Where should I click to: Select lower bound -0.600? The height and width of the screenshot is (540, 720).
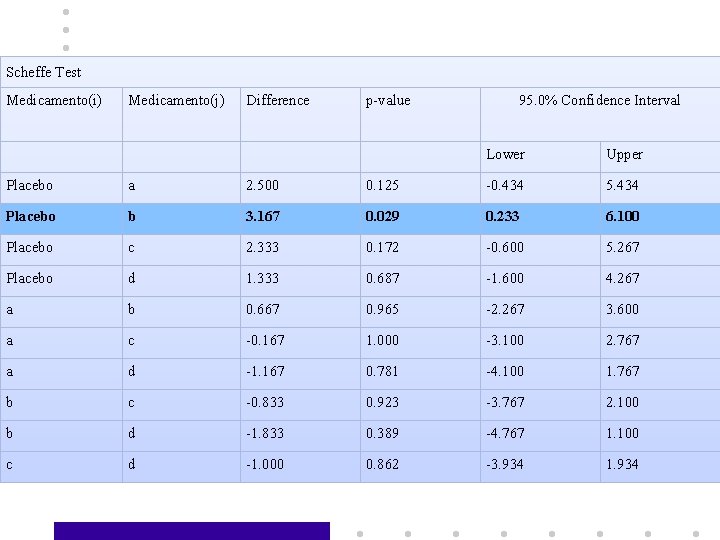(x=505, y=247)
